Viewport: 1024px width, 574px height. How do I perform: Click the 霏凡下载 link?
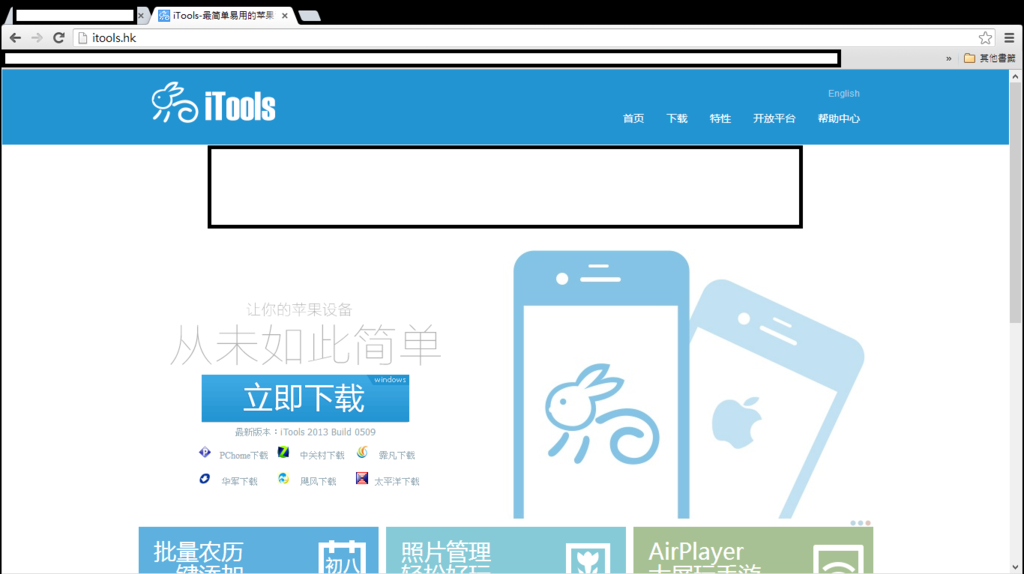tap(396, 455)
